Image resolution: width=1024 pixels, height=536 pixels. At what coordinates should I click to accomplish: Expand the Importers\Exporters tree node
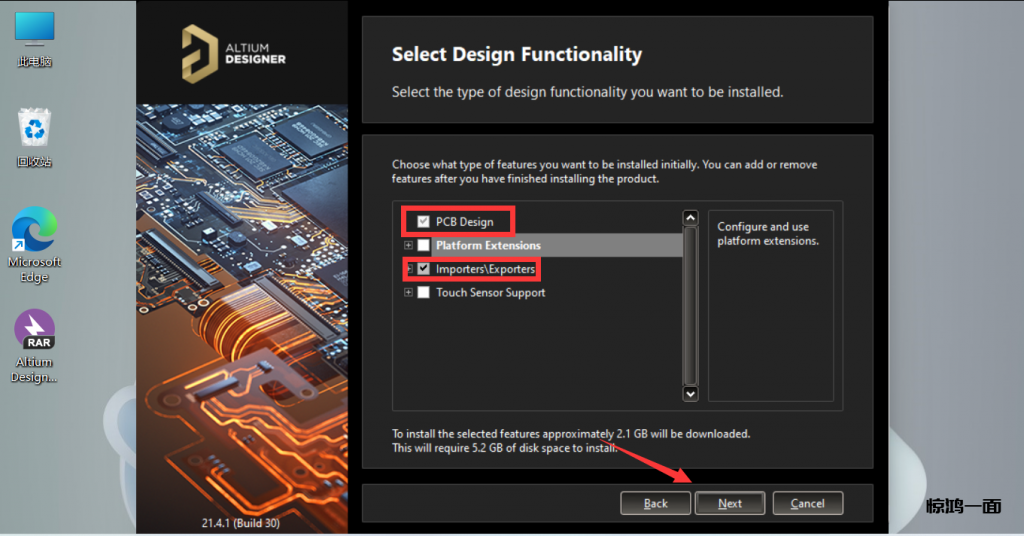point(408,270)
